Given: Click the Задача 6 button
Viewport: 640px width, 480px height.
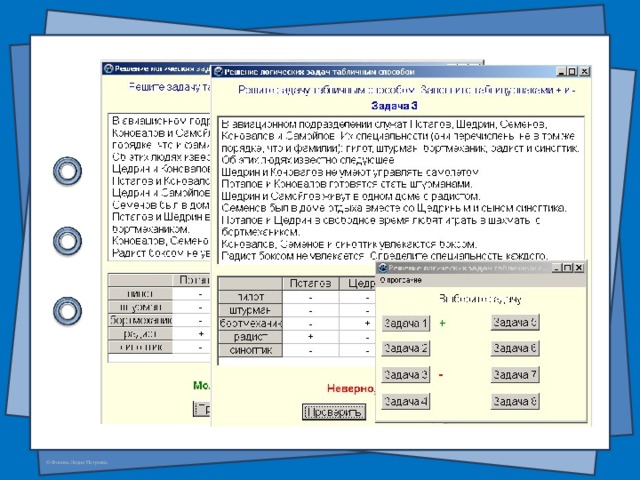Looking at the screenshot, I should 515,348.
